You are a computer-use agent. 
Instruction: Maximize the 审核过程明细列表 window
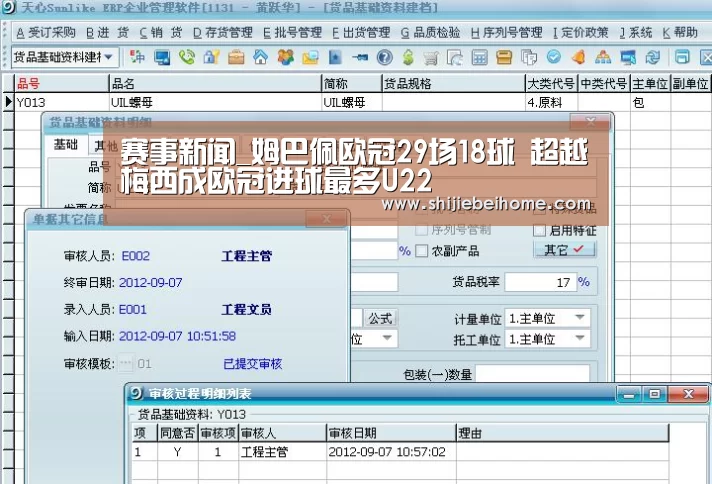pos(654,394)
